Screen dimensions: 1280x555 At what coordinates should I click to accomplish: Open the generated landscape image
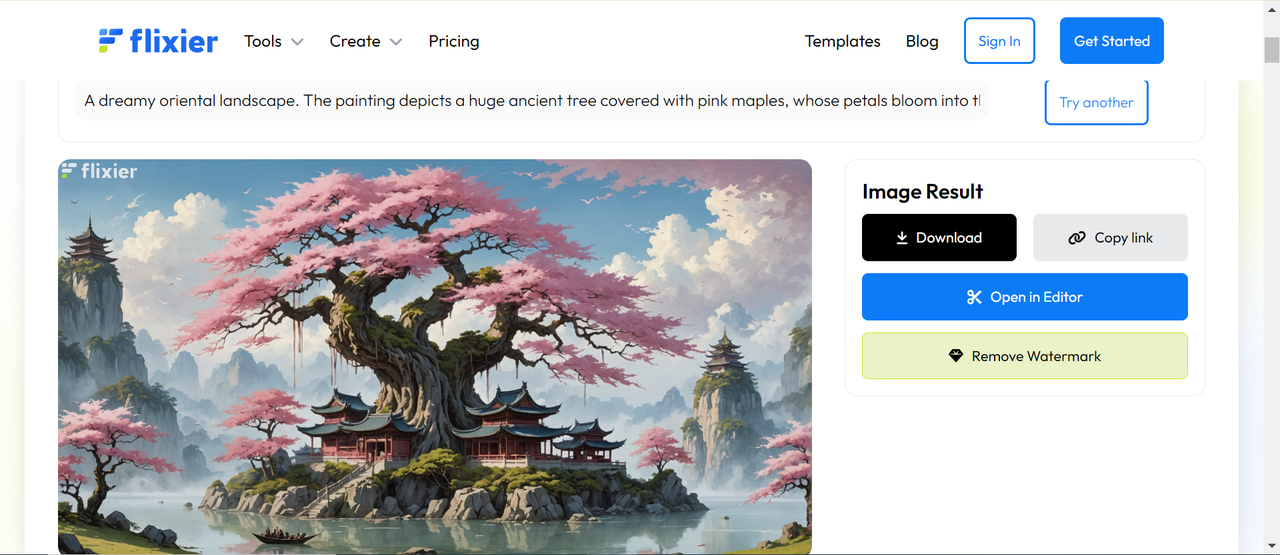pyautogui.click(x=435, y=357)
